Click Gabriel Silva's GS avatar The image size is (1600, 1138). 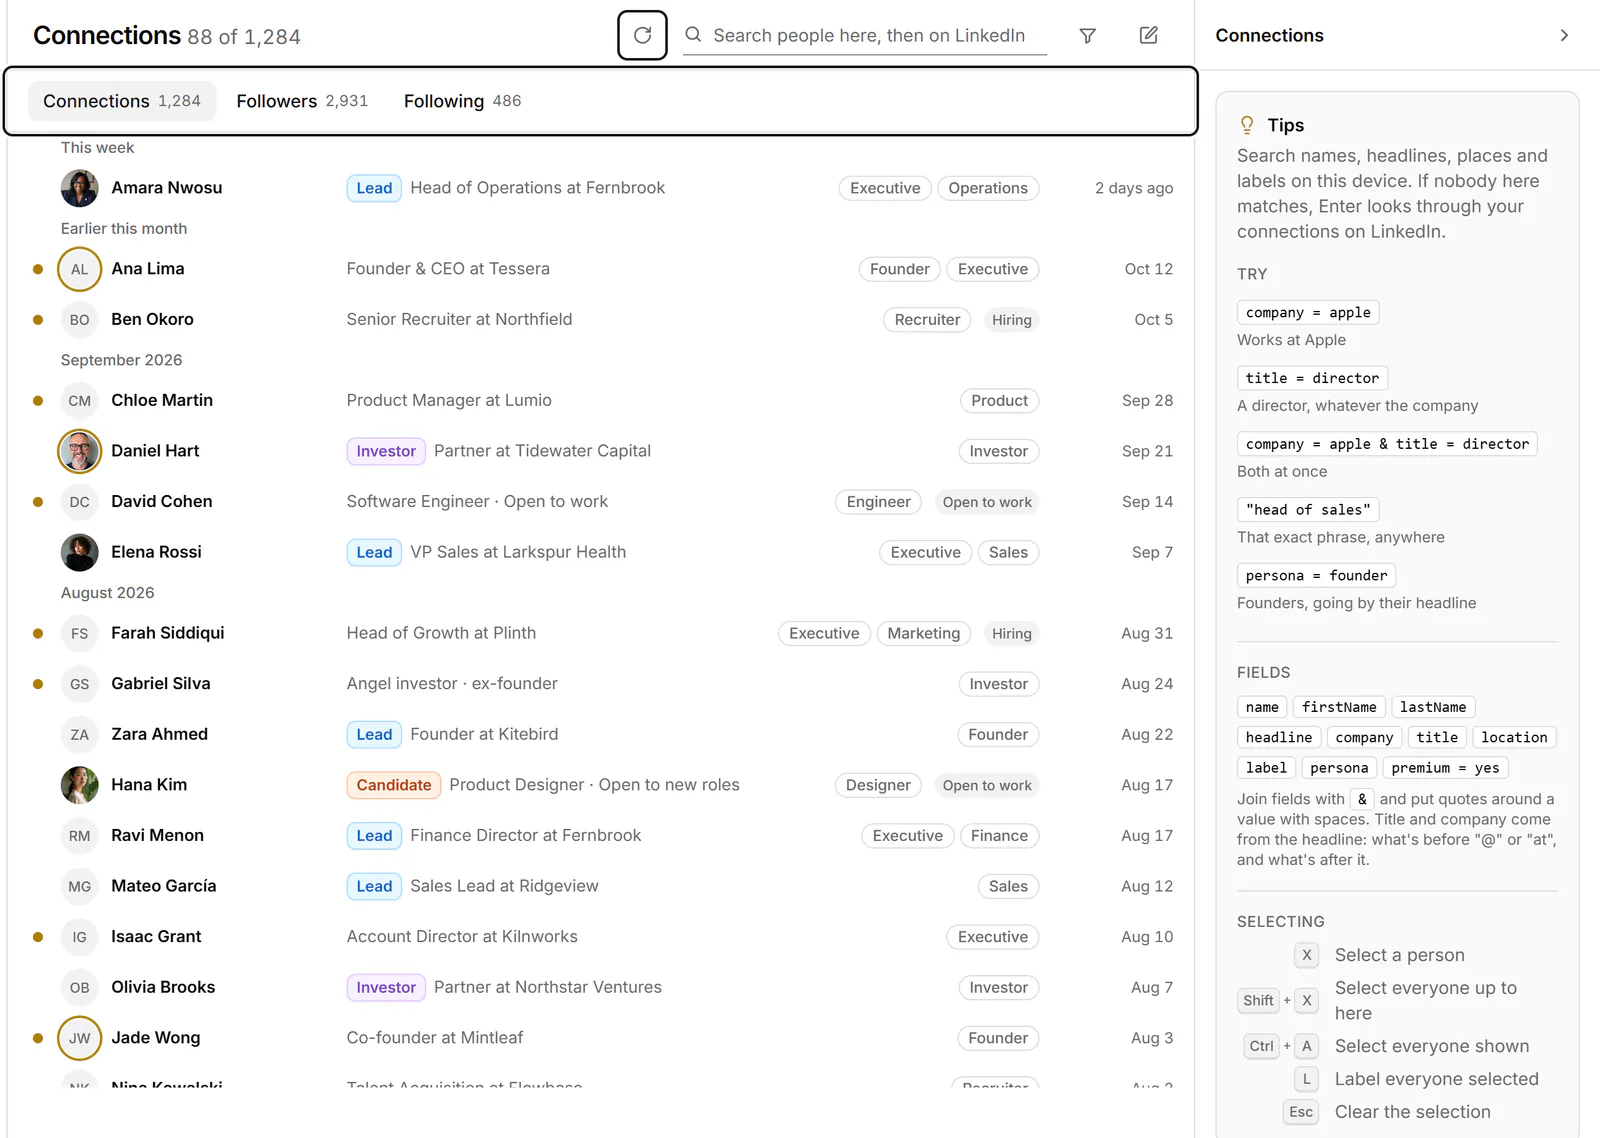[x=80, y=684]
